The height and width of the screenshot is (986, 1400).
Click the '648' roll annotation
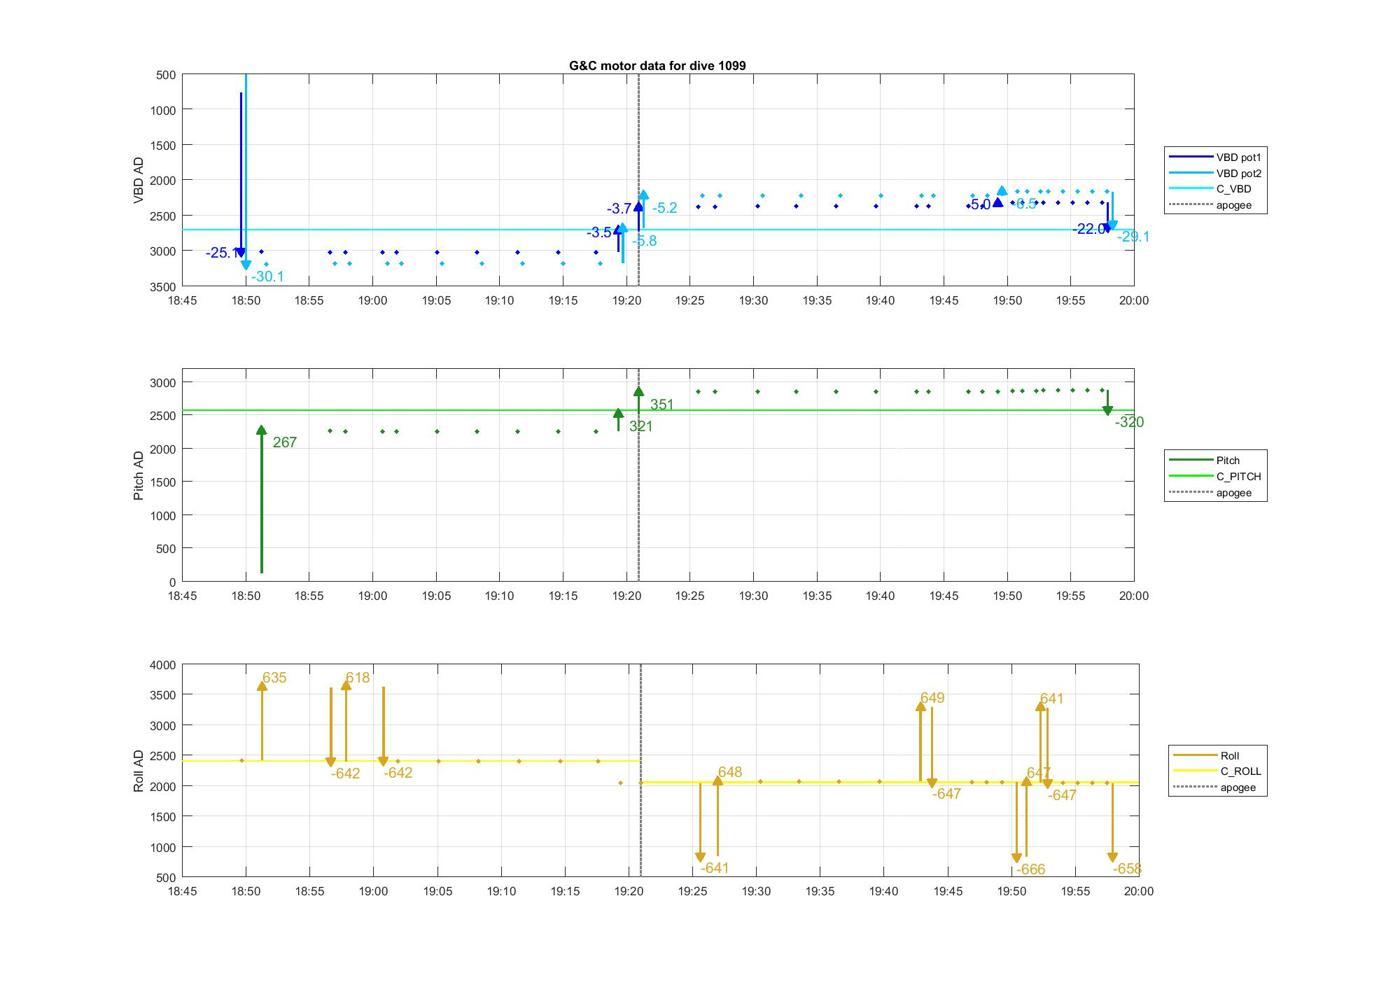pyautogui.click(x=730, y=772)
